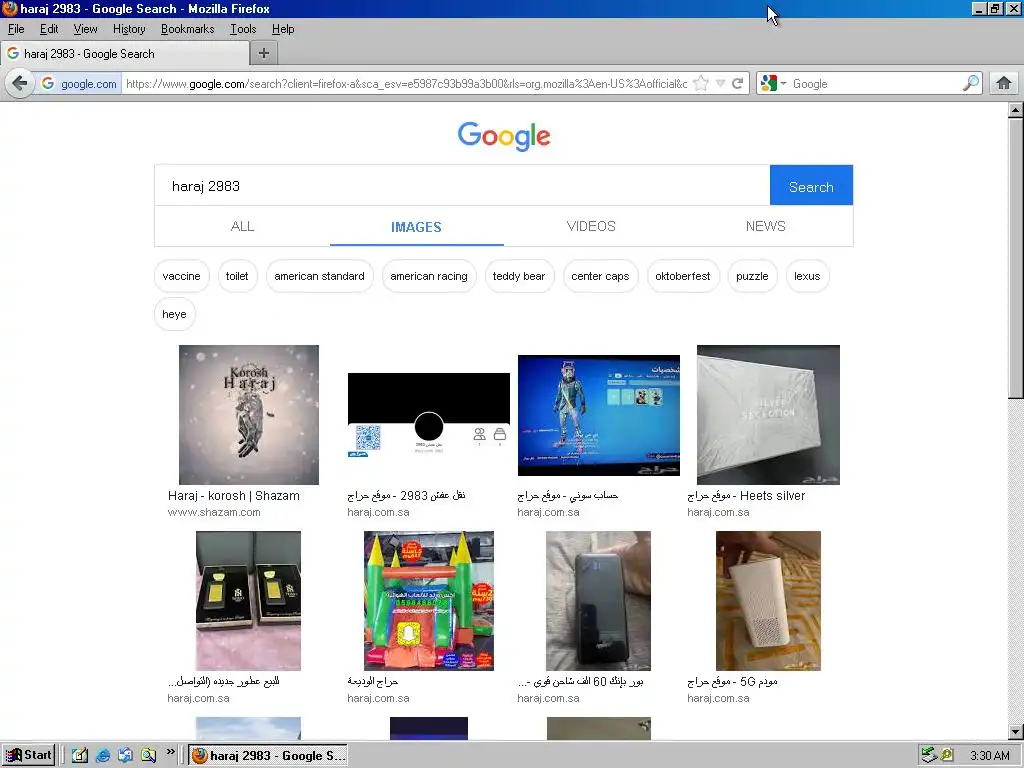Open the white 5G modem image
1024x768 pixels.
(x=768, y=601)
